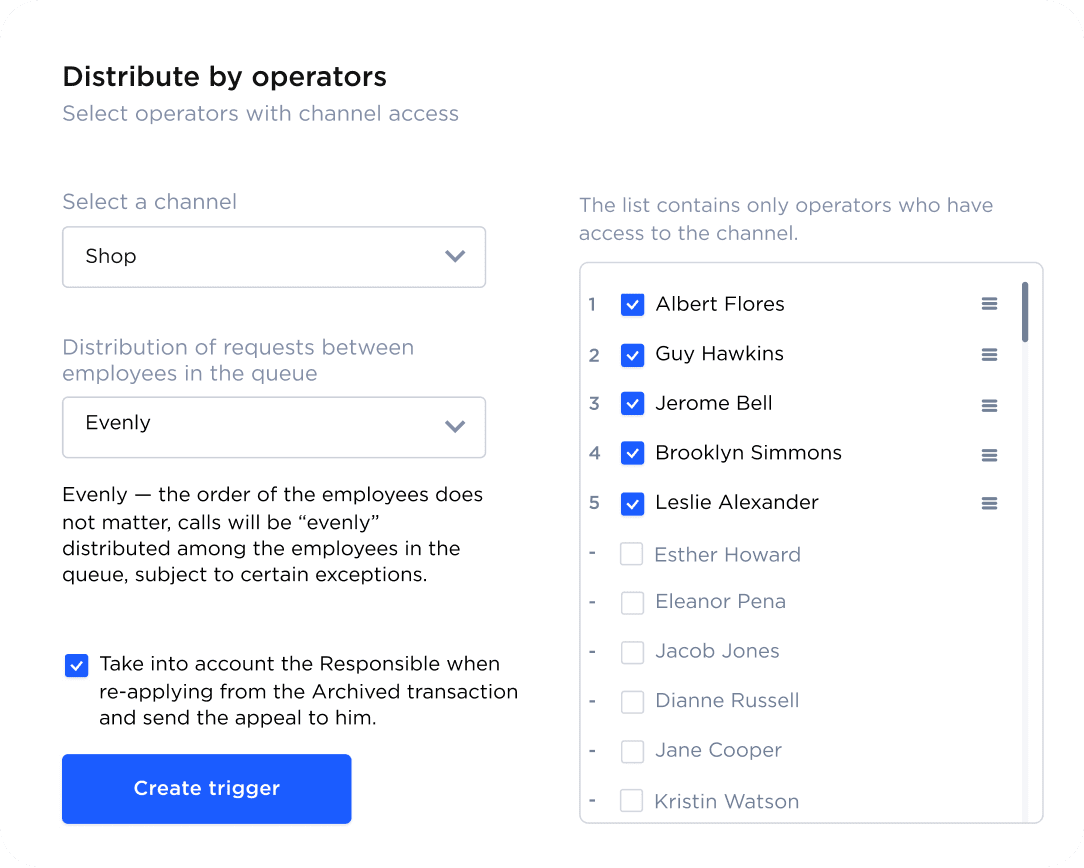
Task: Grab the reorder icon for Jerome Bell
Action: [989, 405]
